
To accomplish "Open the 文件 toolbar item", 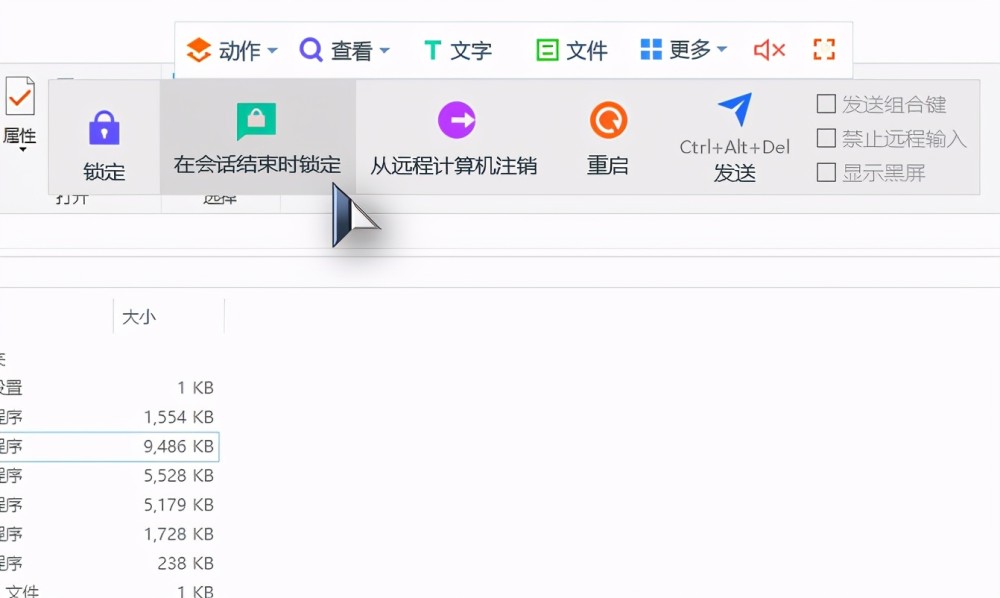I will coord(572,50).
